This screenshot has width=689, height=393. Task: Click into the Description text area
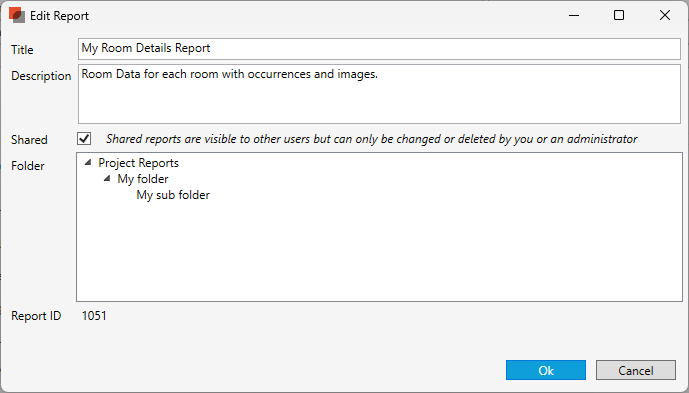[379, 94]
